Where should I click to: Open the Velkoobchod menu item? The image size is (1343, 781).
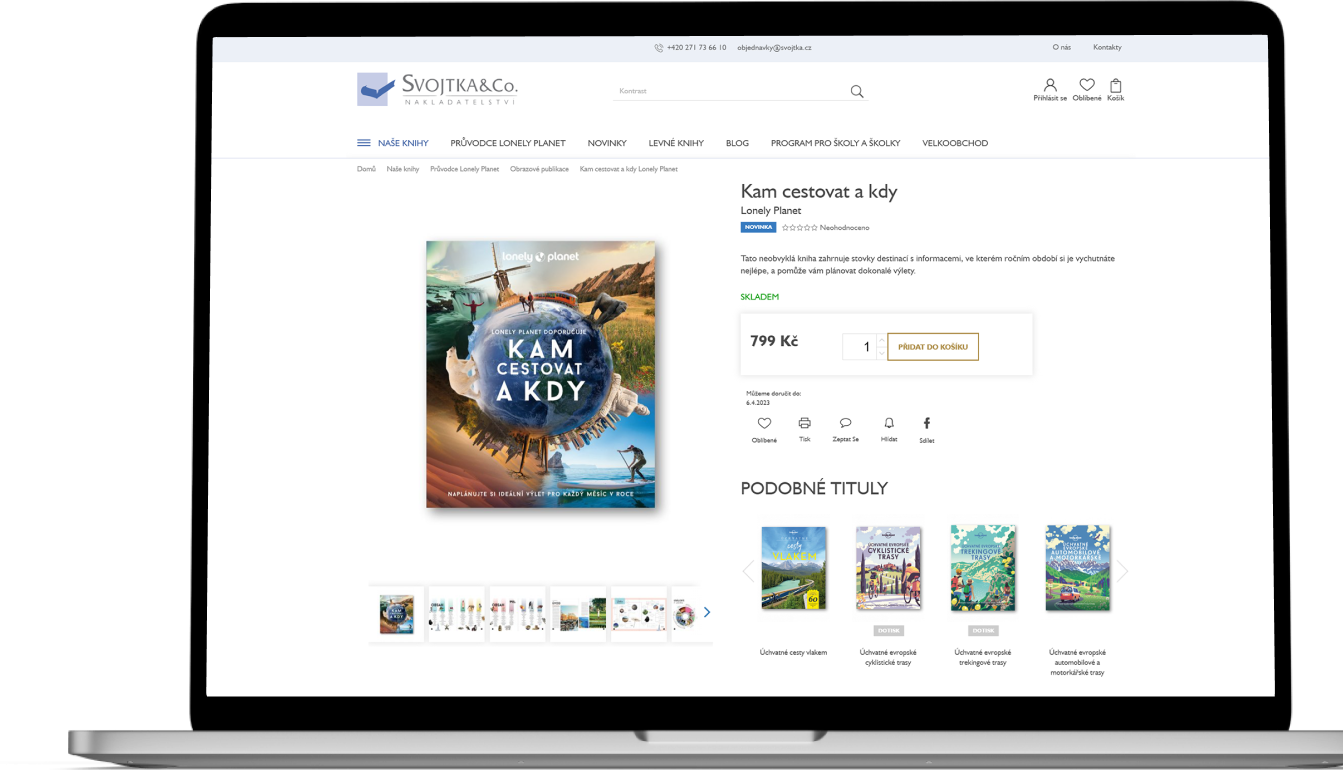[x=955, y=143]
